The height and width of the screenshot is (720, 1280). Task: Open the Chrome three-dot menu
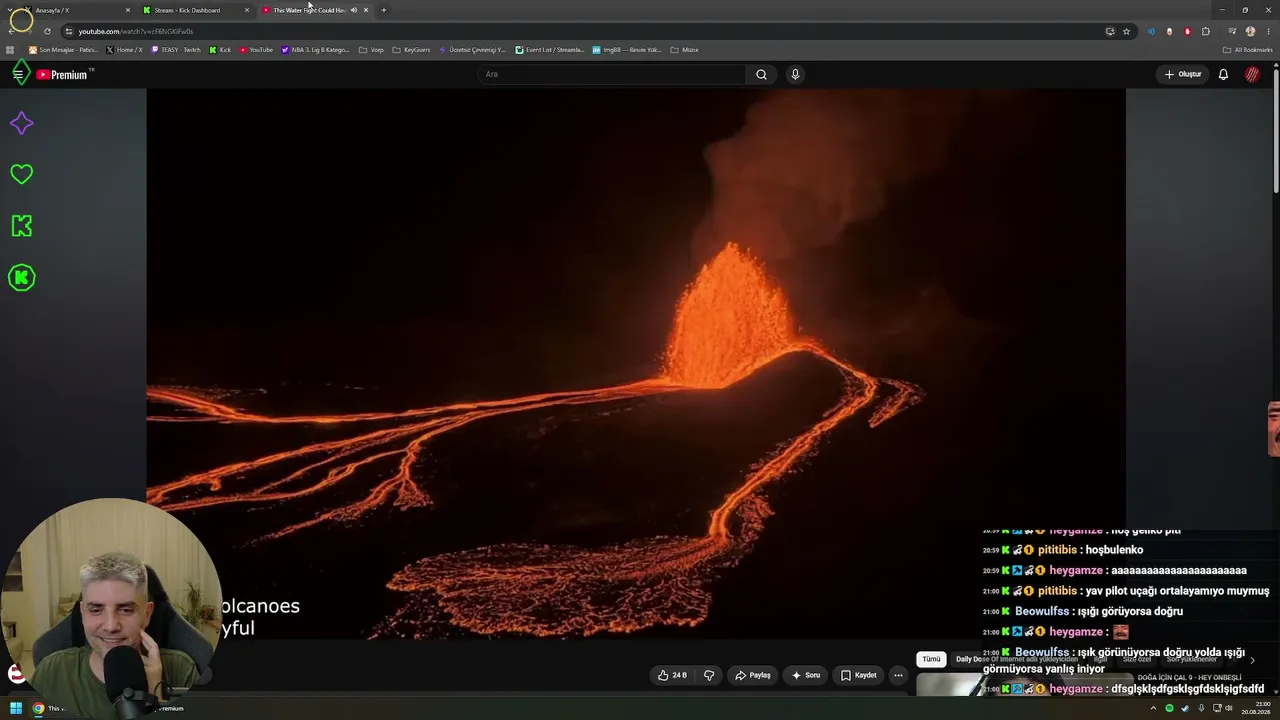[1268, 31]
